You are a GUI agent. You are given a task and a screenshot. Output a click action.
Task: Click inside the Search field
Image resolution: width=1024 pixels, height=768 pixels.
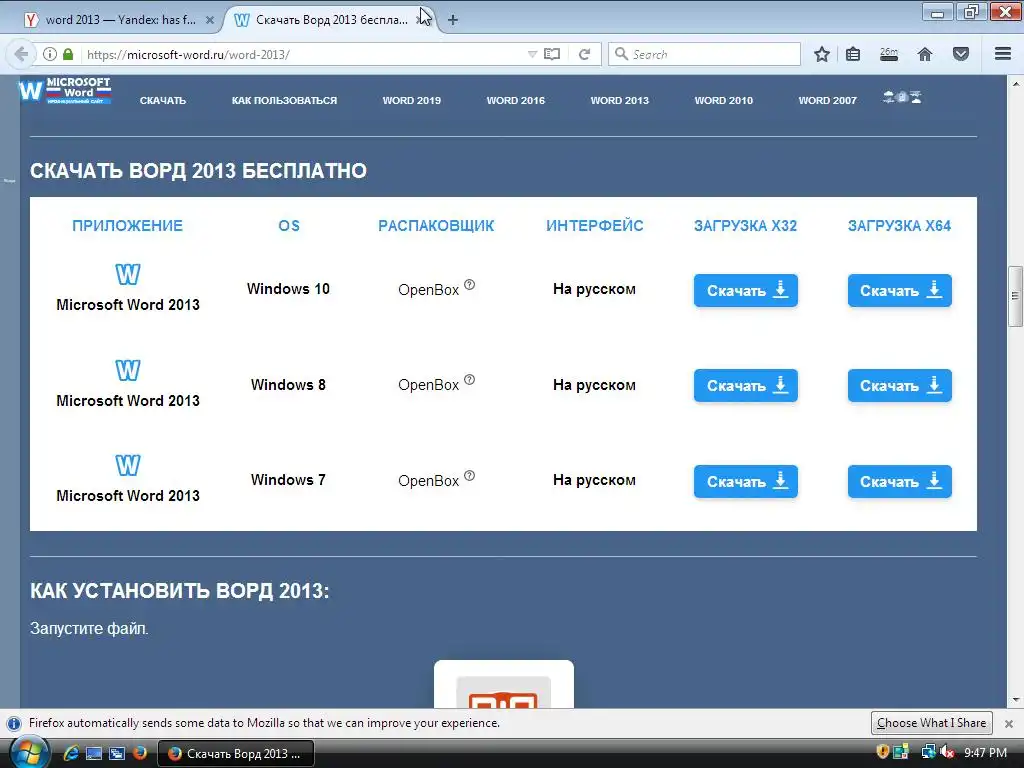point(704,54)
